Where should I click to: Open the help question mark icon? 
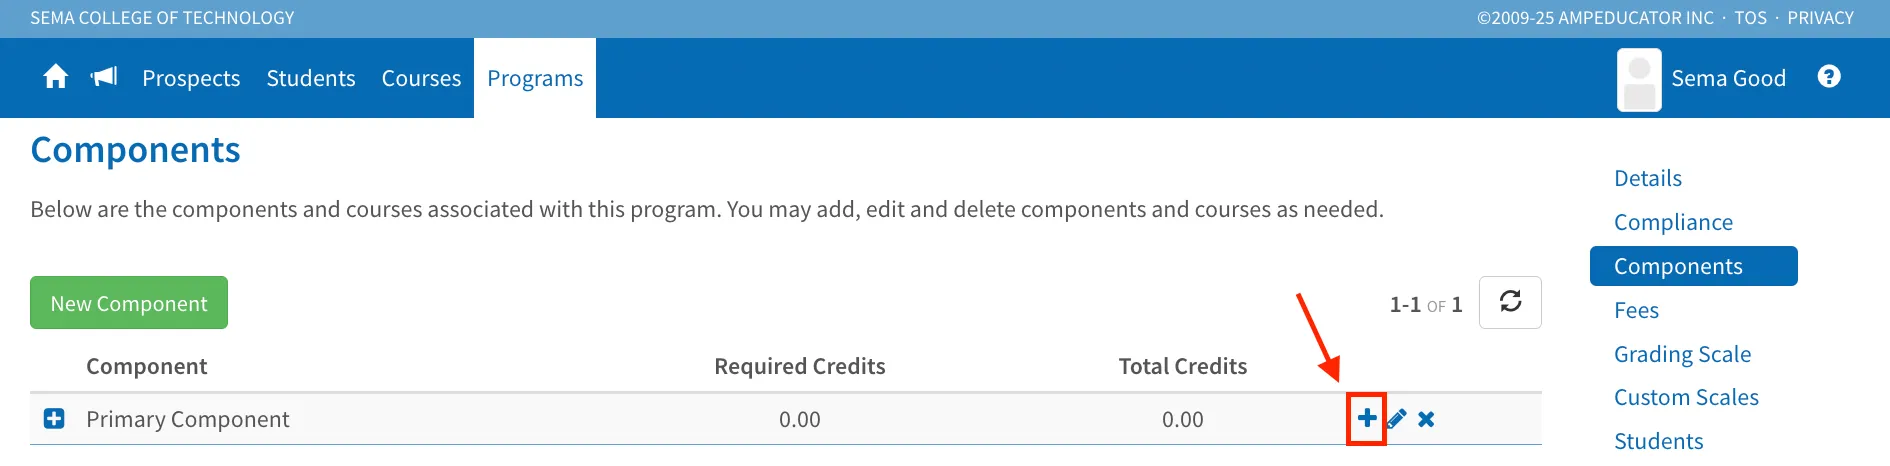click(x=1829, y=77)
